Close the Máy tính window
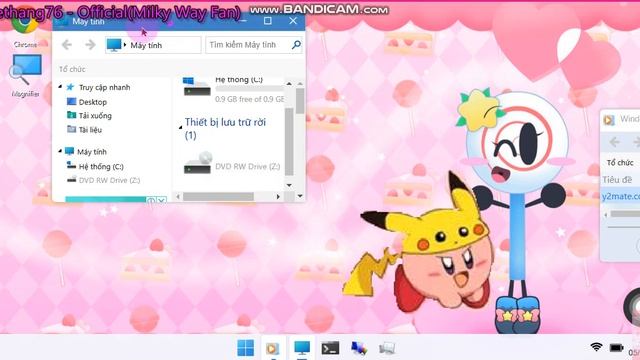This screenshot has width=640, height=360. (x=293, y=20)
